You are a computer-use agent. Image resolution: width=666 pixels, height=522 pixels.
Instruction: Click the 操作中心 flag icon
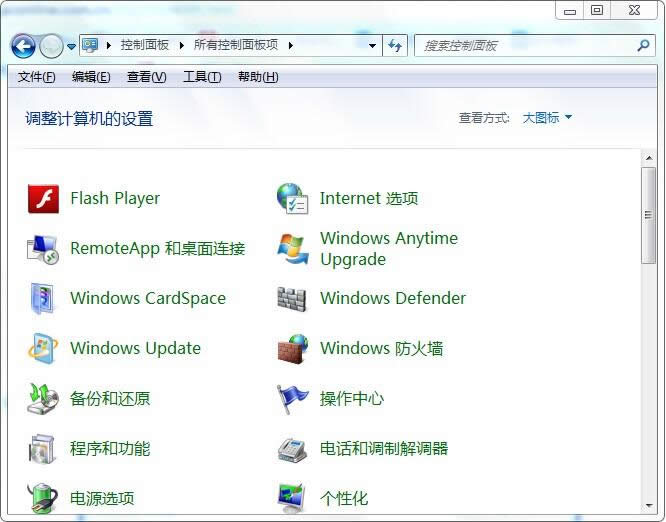tap(292, 399)
